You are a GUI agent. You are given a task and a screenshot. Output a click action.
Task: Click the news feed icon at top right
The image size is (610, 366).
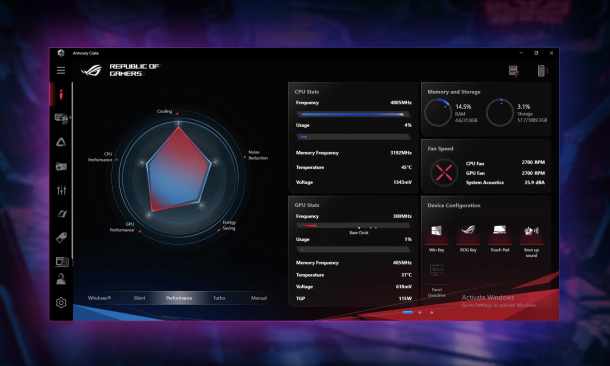click(x=514, y=71)
